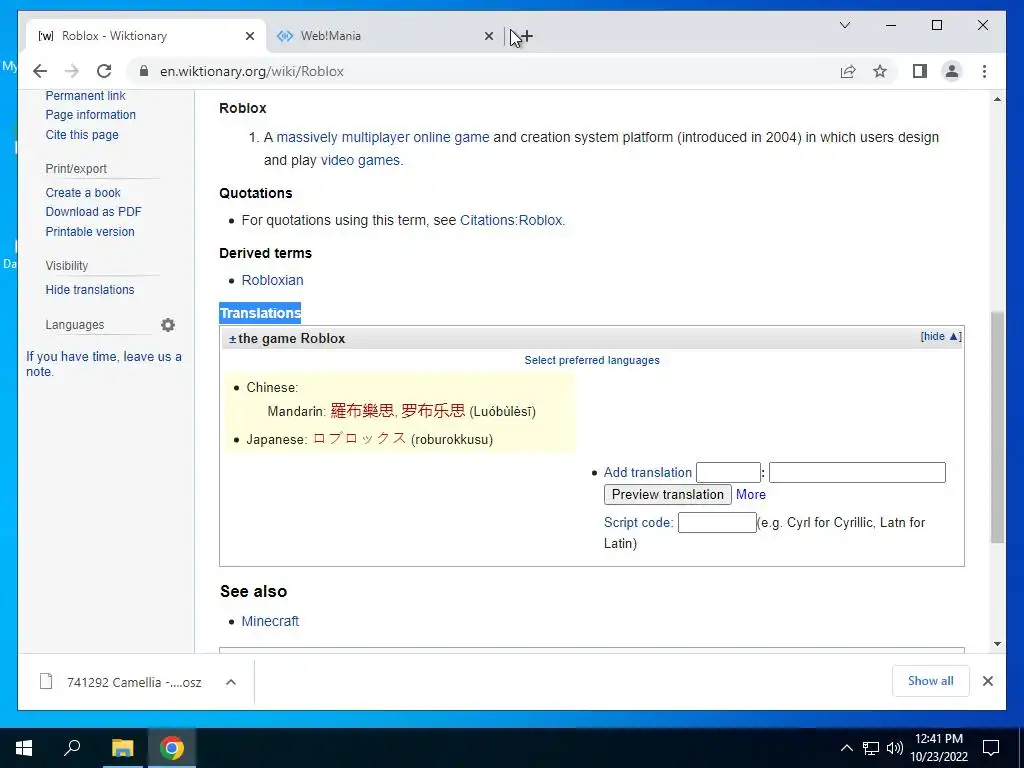1024x768 pixels.
Task: Open the video games link
Action: tap(360, 161)
